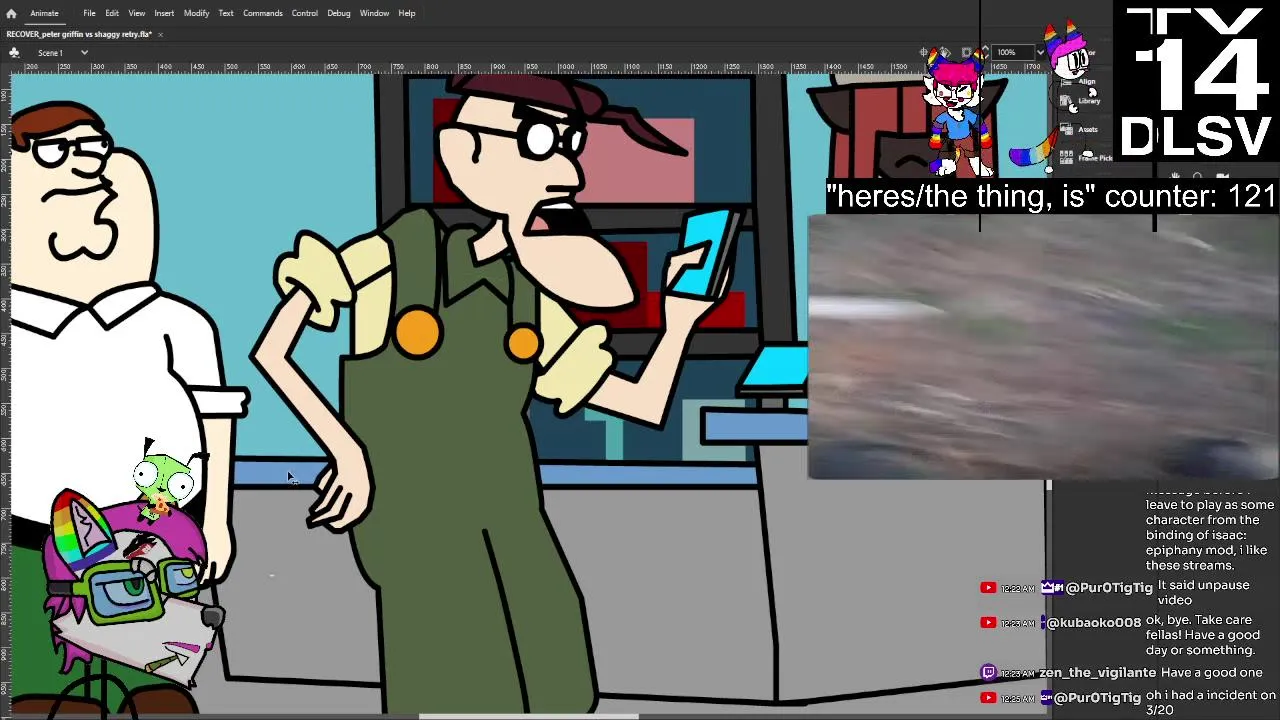Open the Library panel
This screenshot has height=720, width=1280.
pos(1088,100)
